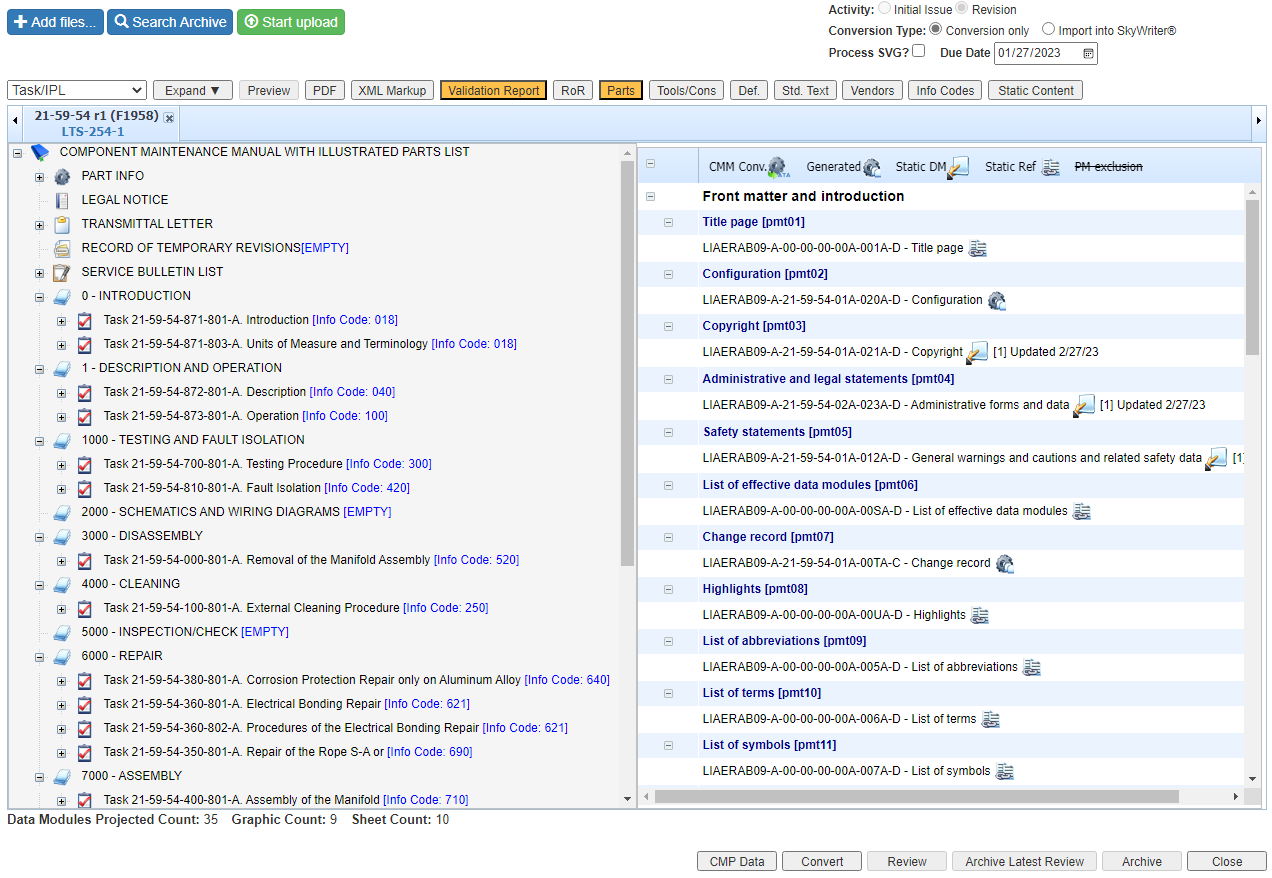Click the icon after List of abbreviations module
The height and width of the screenshot is (878, 1272).
(1032, 667)
